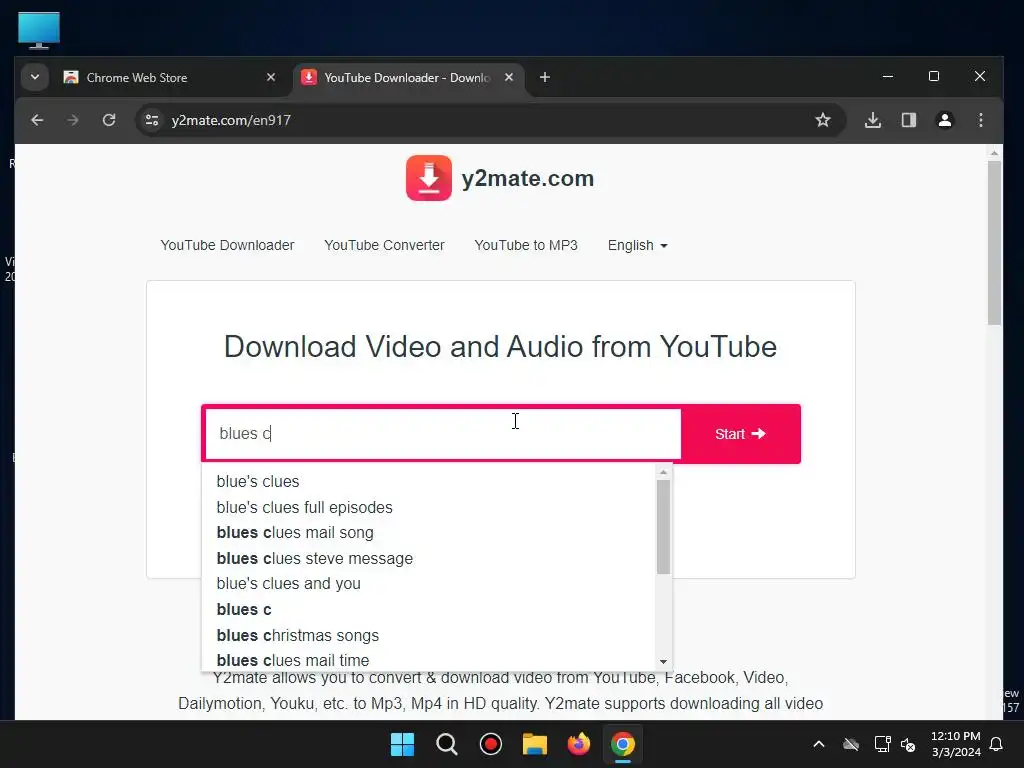Screen dimensions: 1024x768
Task: Click the cloud sync tray icon
Action: [850, 744]
